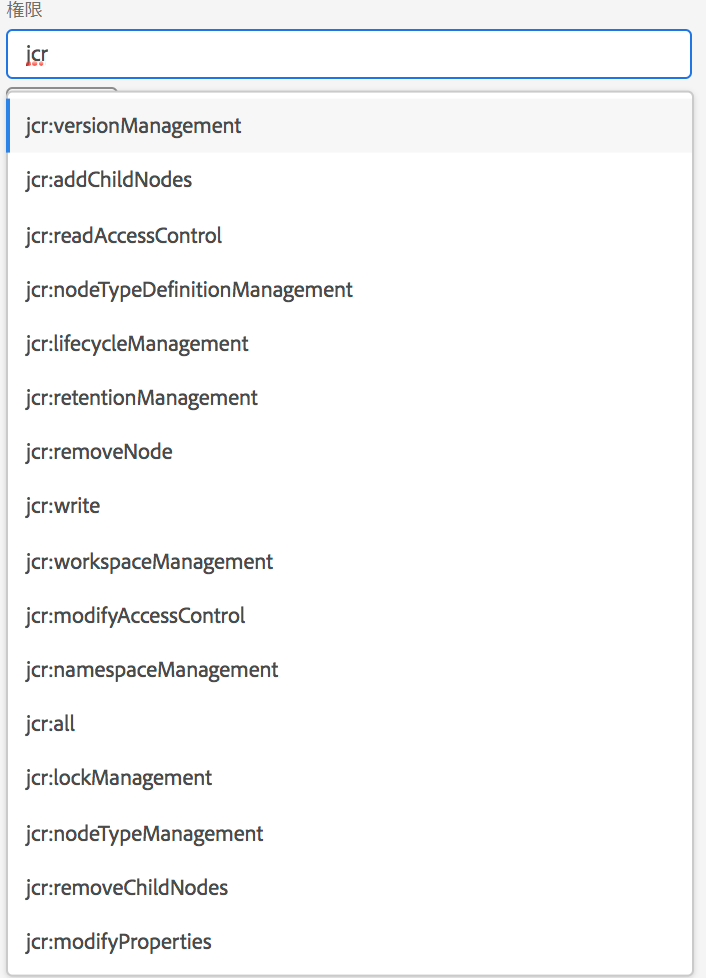Pick the jcr:removeChildNodes option
This screenshot has width=706, height=978.
pyautogui.click(x=127, y=888)
